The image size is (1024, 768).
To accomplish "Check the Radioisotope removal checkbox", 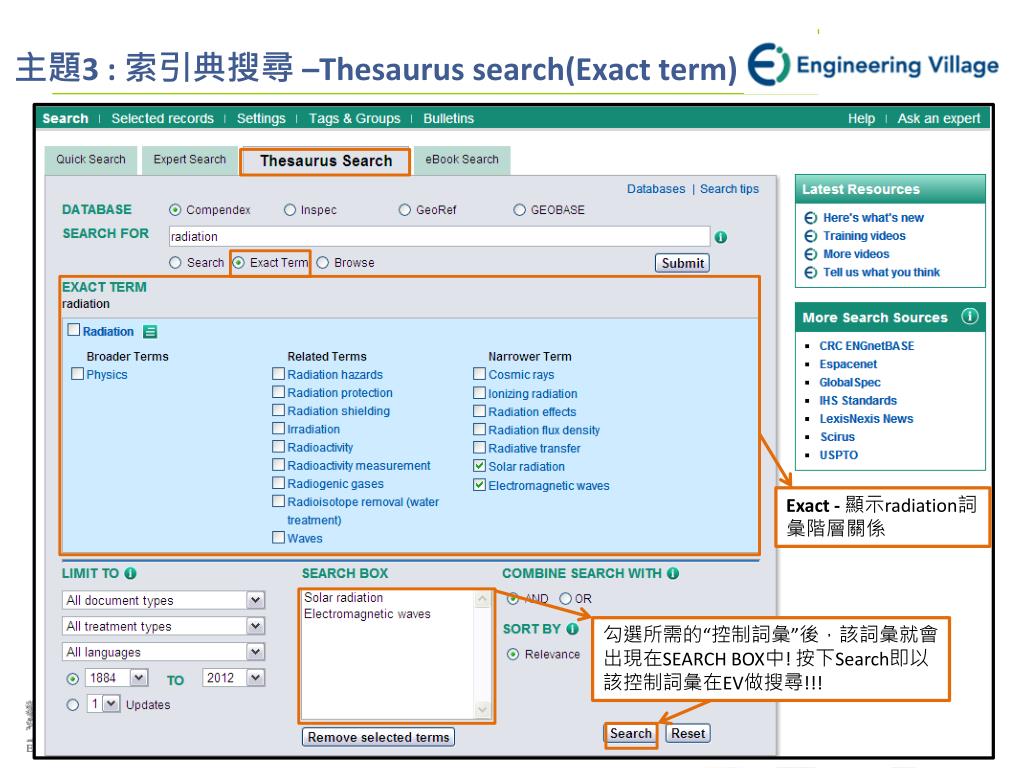I will [279, 501].
